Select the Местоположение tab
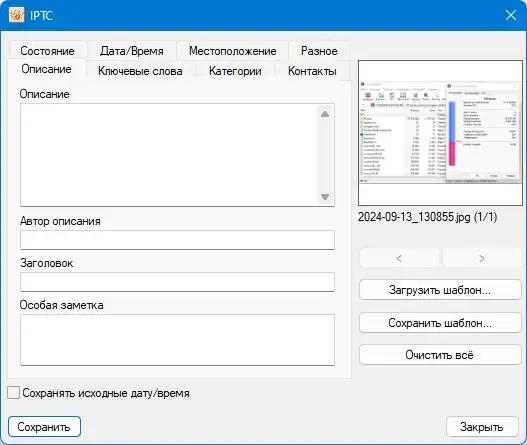 (233, 51)
